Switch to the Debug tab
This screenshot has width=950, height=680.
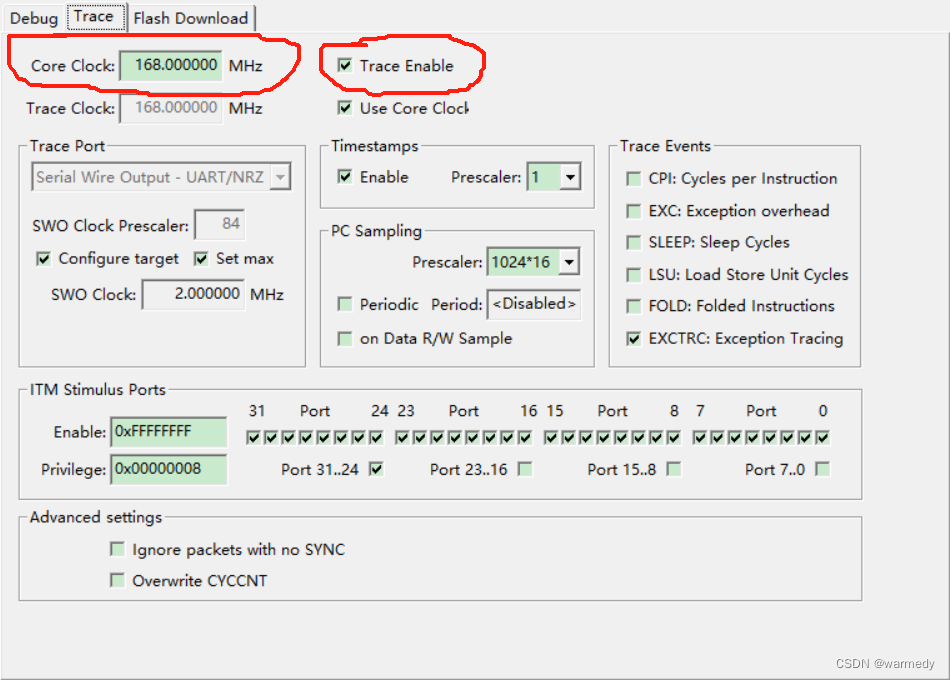tap(32, 17)
